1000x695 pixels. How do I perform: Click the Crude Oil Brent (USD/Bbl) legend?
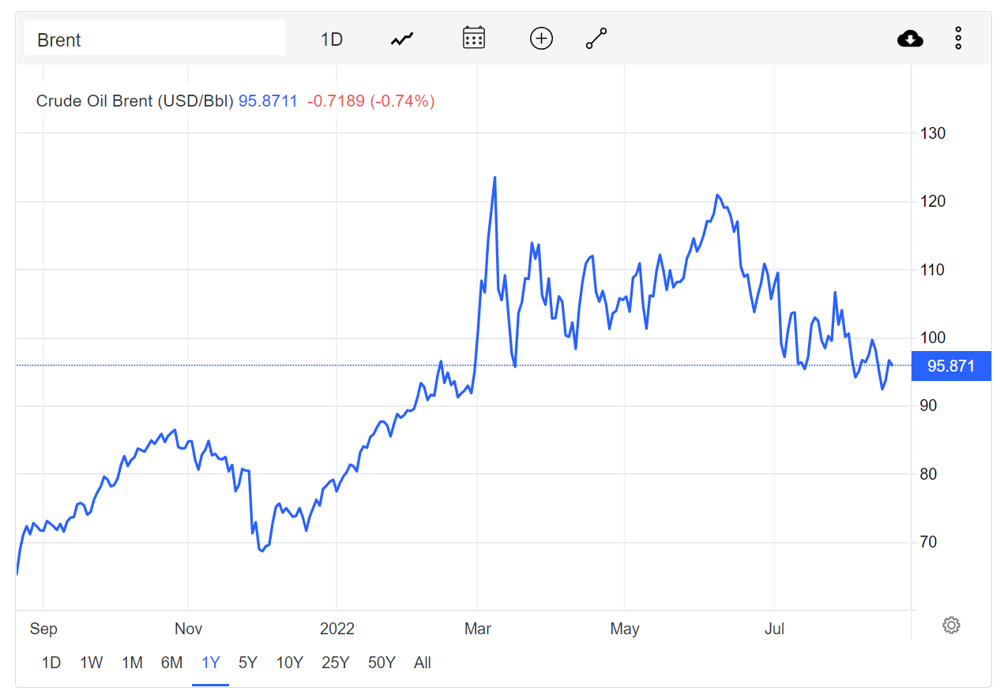[x=135, y=101]
